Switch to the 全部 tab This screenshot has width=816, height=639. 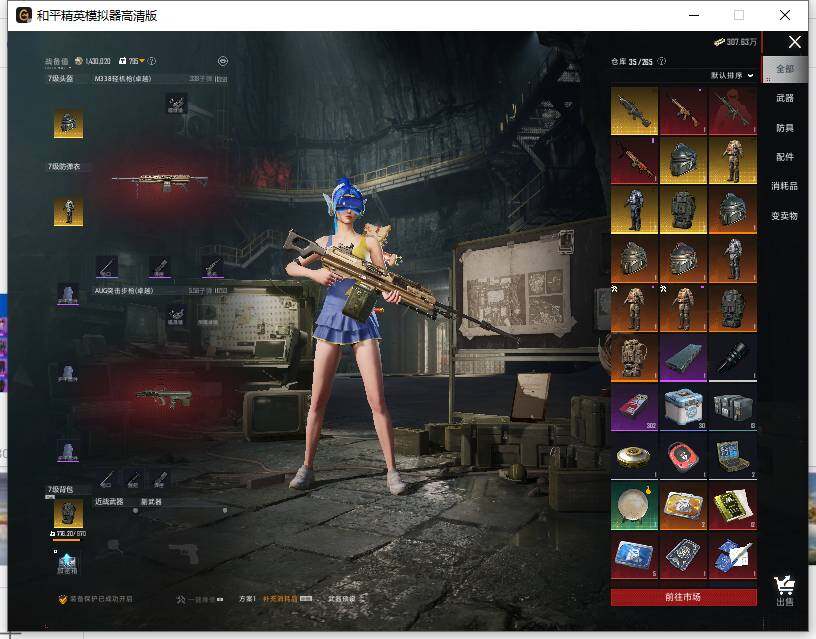(x=785, y=69)
